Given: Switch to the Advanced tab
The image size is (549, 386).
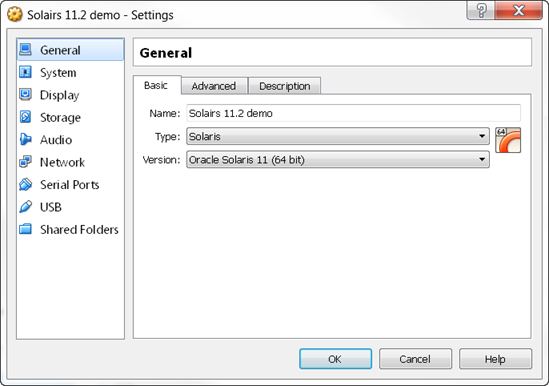Looking at the screenshot, I should click(214, 86).
